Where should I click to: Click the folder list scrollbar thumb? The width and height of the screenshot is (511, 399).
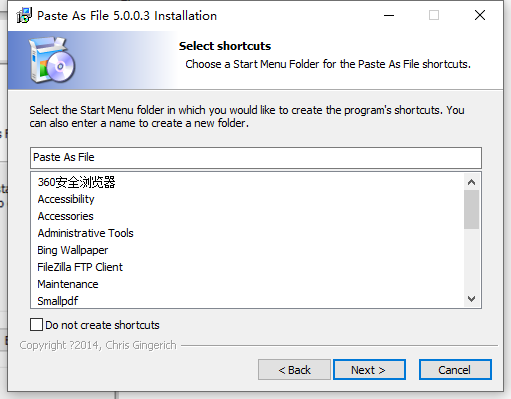pyautogui.click(x=471, y=210)
